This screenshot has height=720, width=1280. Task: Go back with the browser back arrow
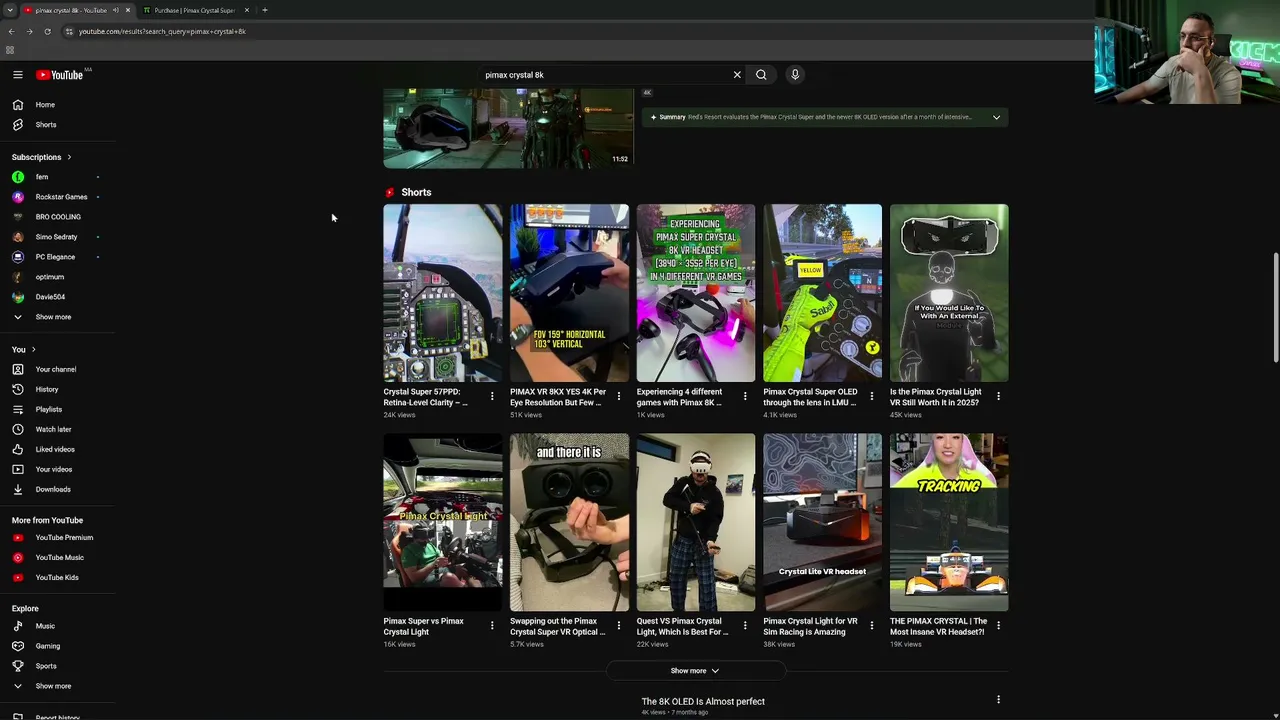[x=11, y=31]
